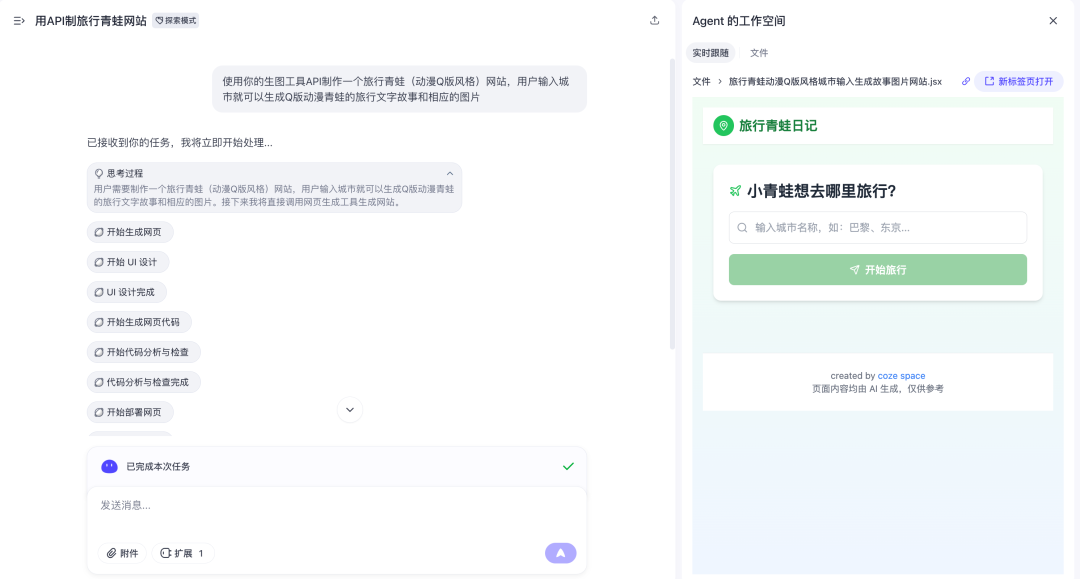The height and width of the screenshot is (579, 1080).
Task: Open in new tab with 新标签页打开
Action: (x=1019, y=81)
